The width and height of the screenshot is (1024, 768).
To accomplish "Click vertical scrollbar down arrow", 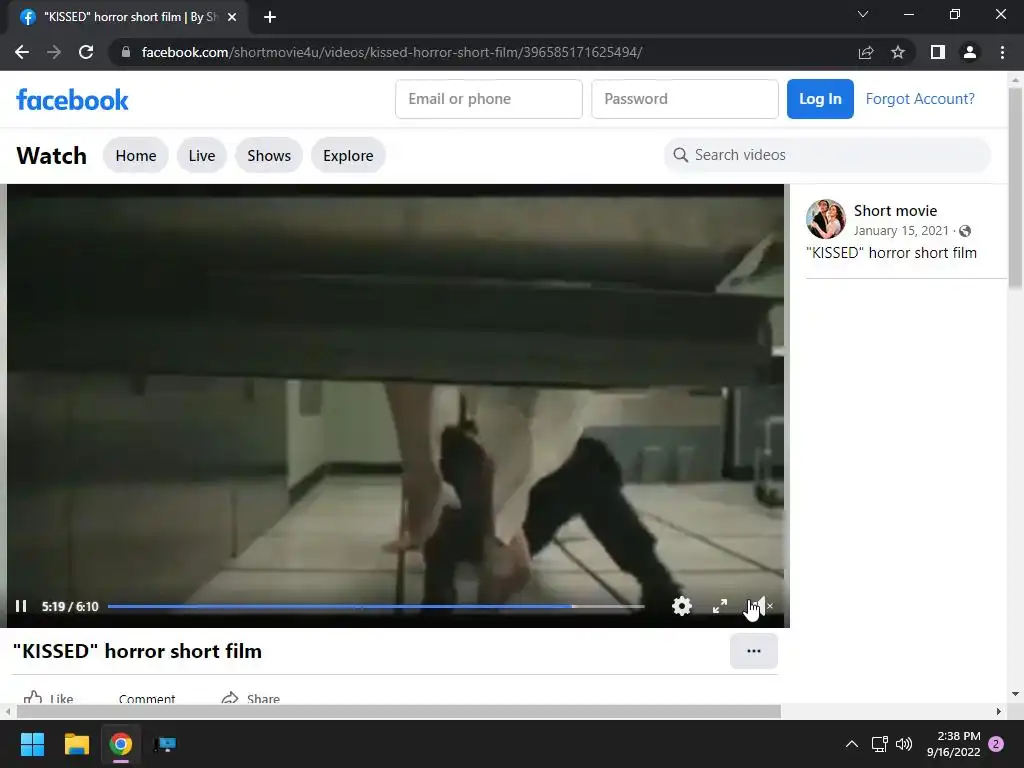I will point(1015,694).
